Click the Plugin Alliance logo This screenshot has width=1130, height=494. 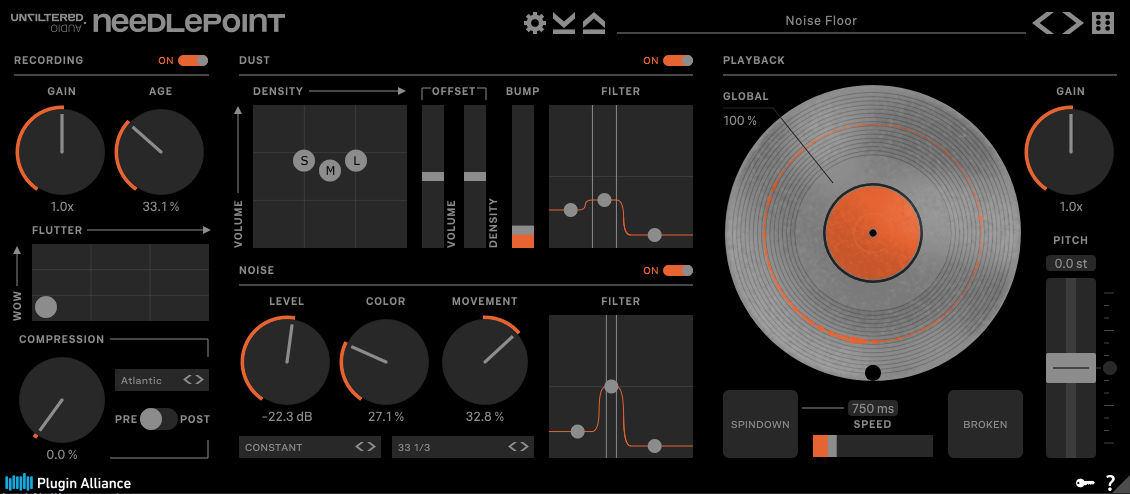pos(68,482)
